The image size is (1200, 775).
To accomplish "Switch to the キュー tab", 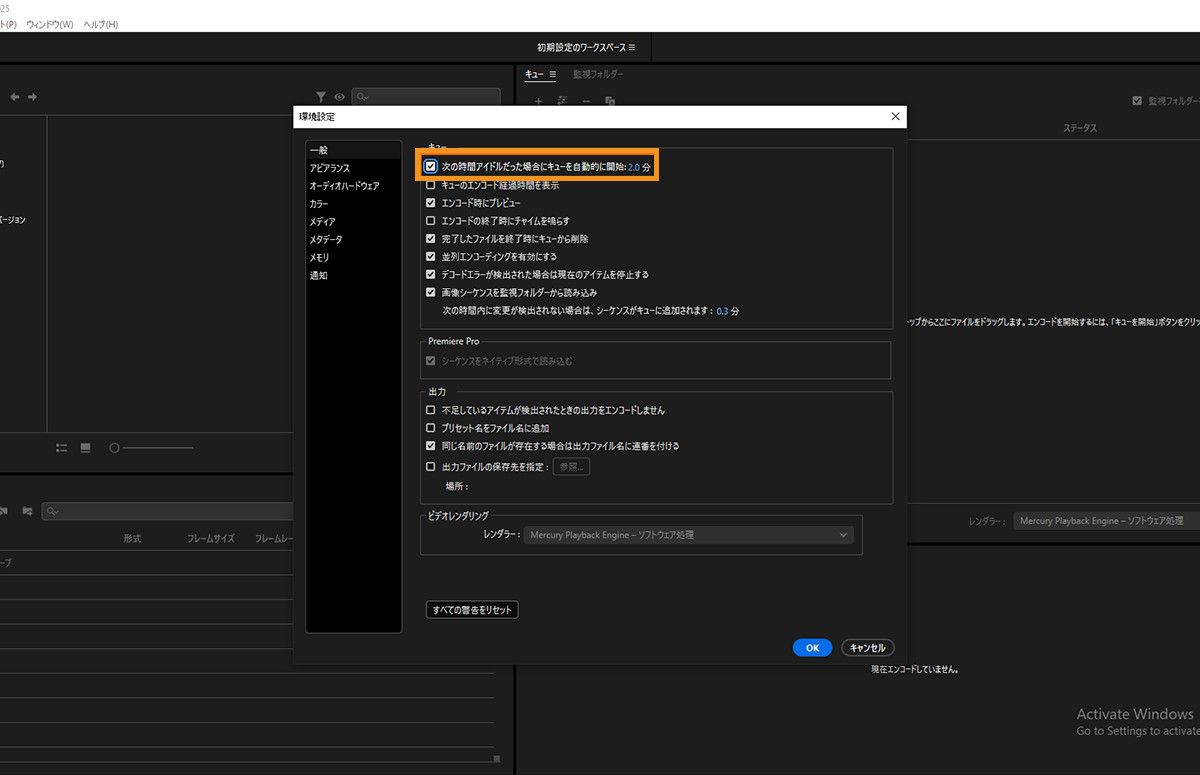I will [x=534, y=74].
